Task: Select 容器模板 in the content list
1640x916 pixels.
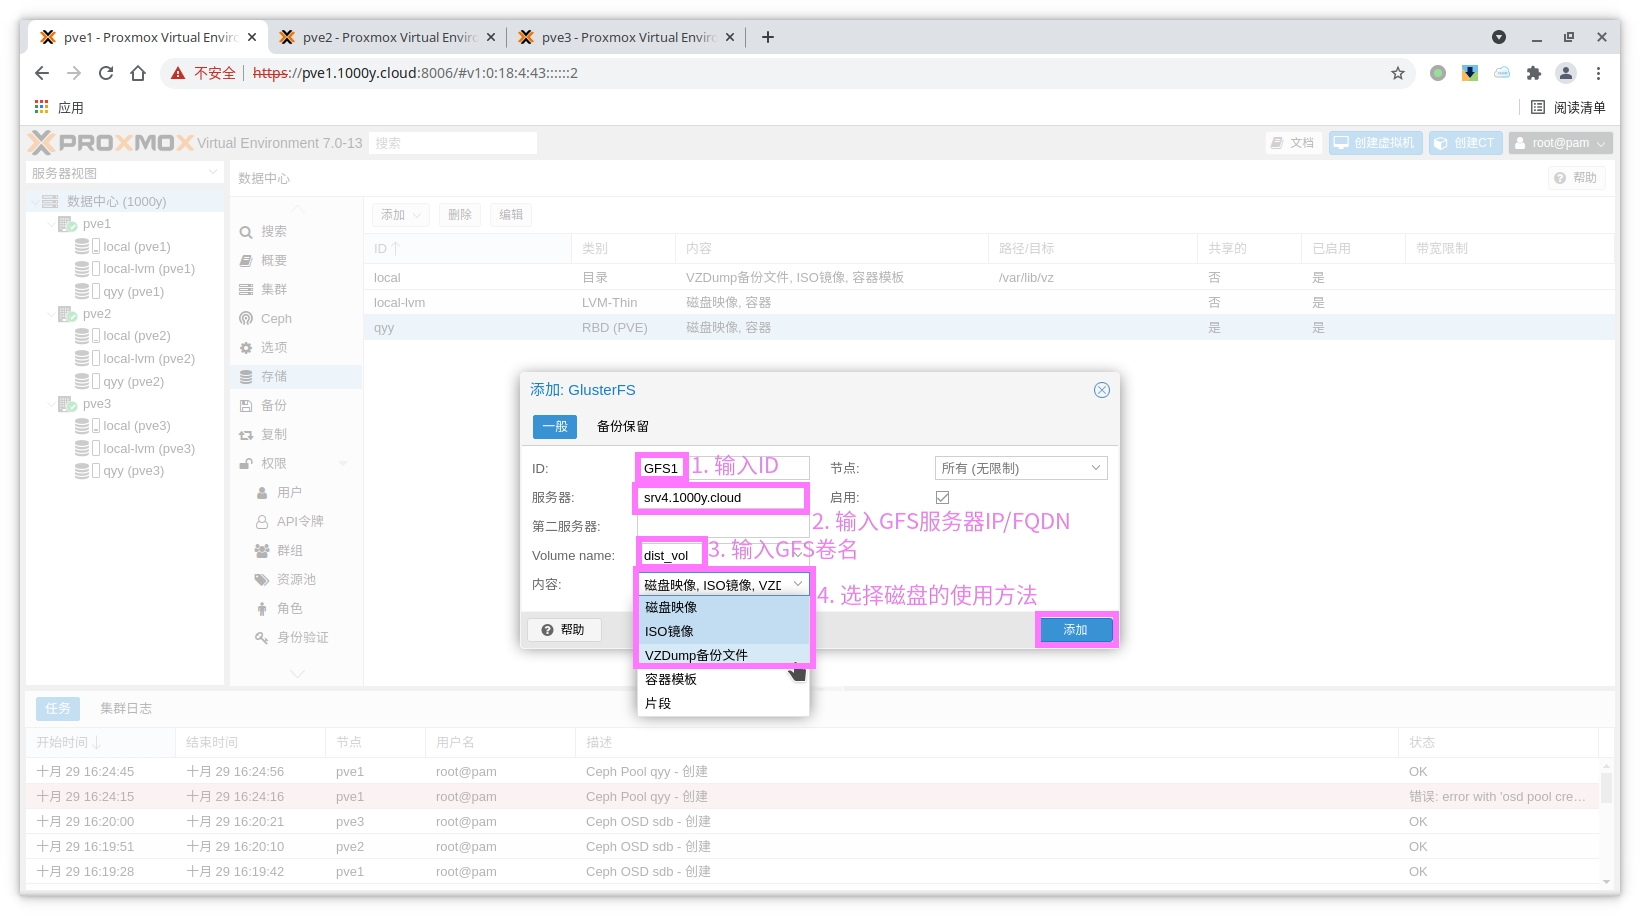Action: point(671,679)
